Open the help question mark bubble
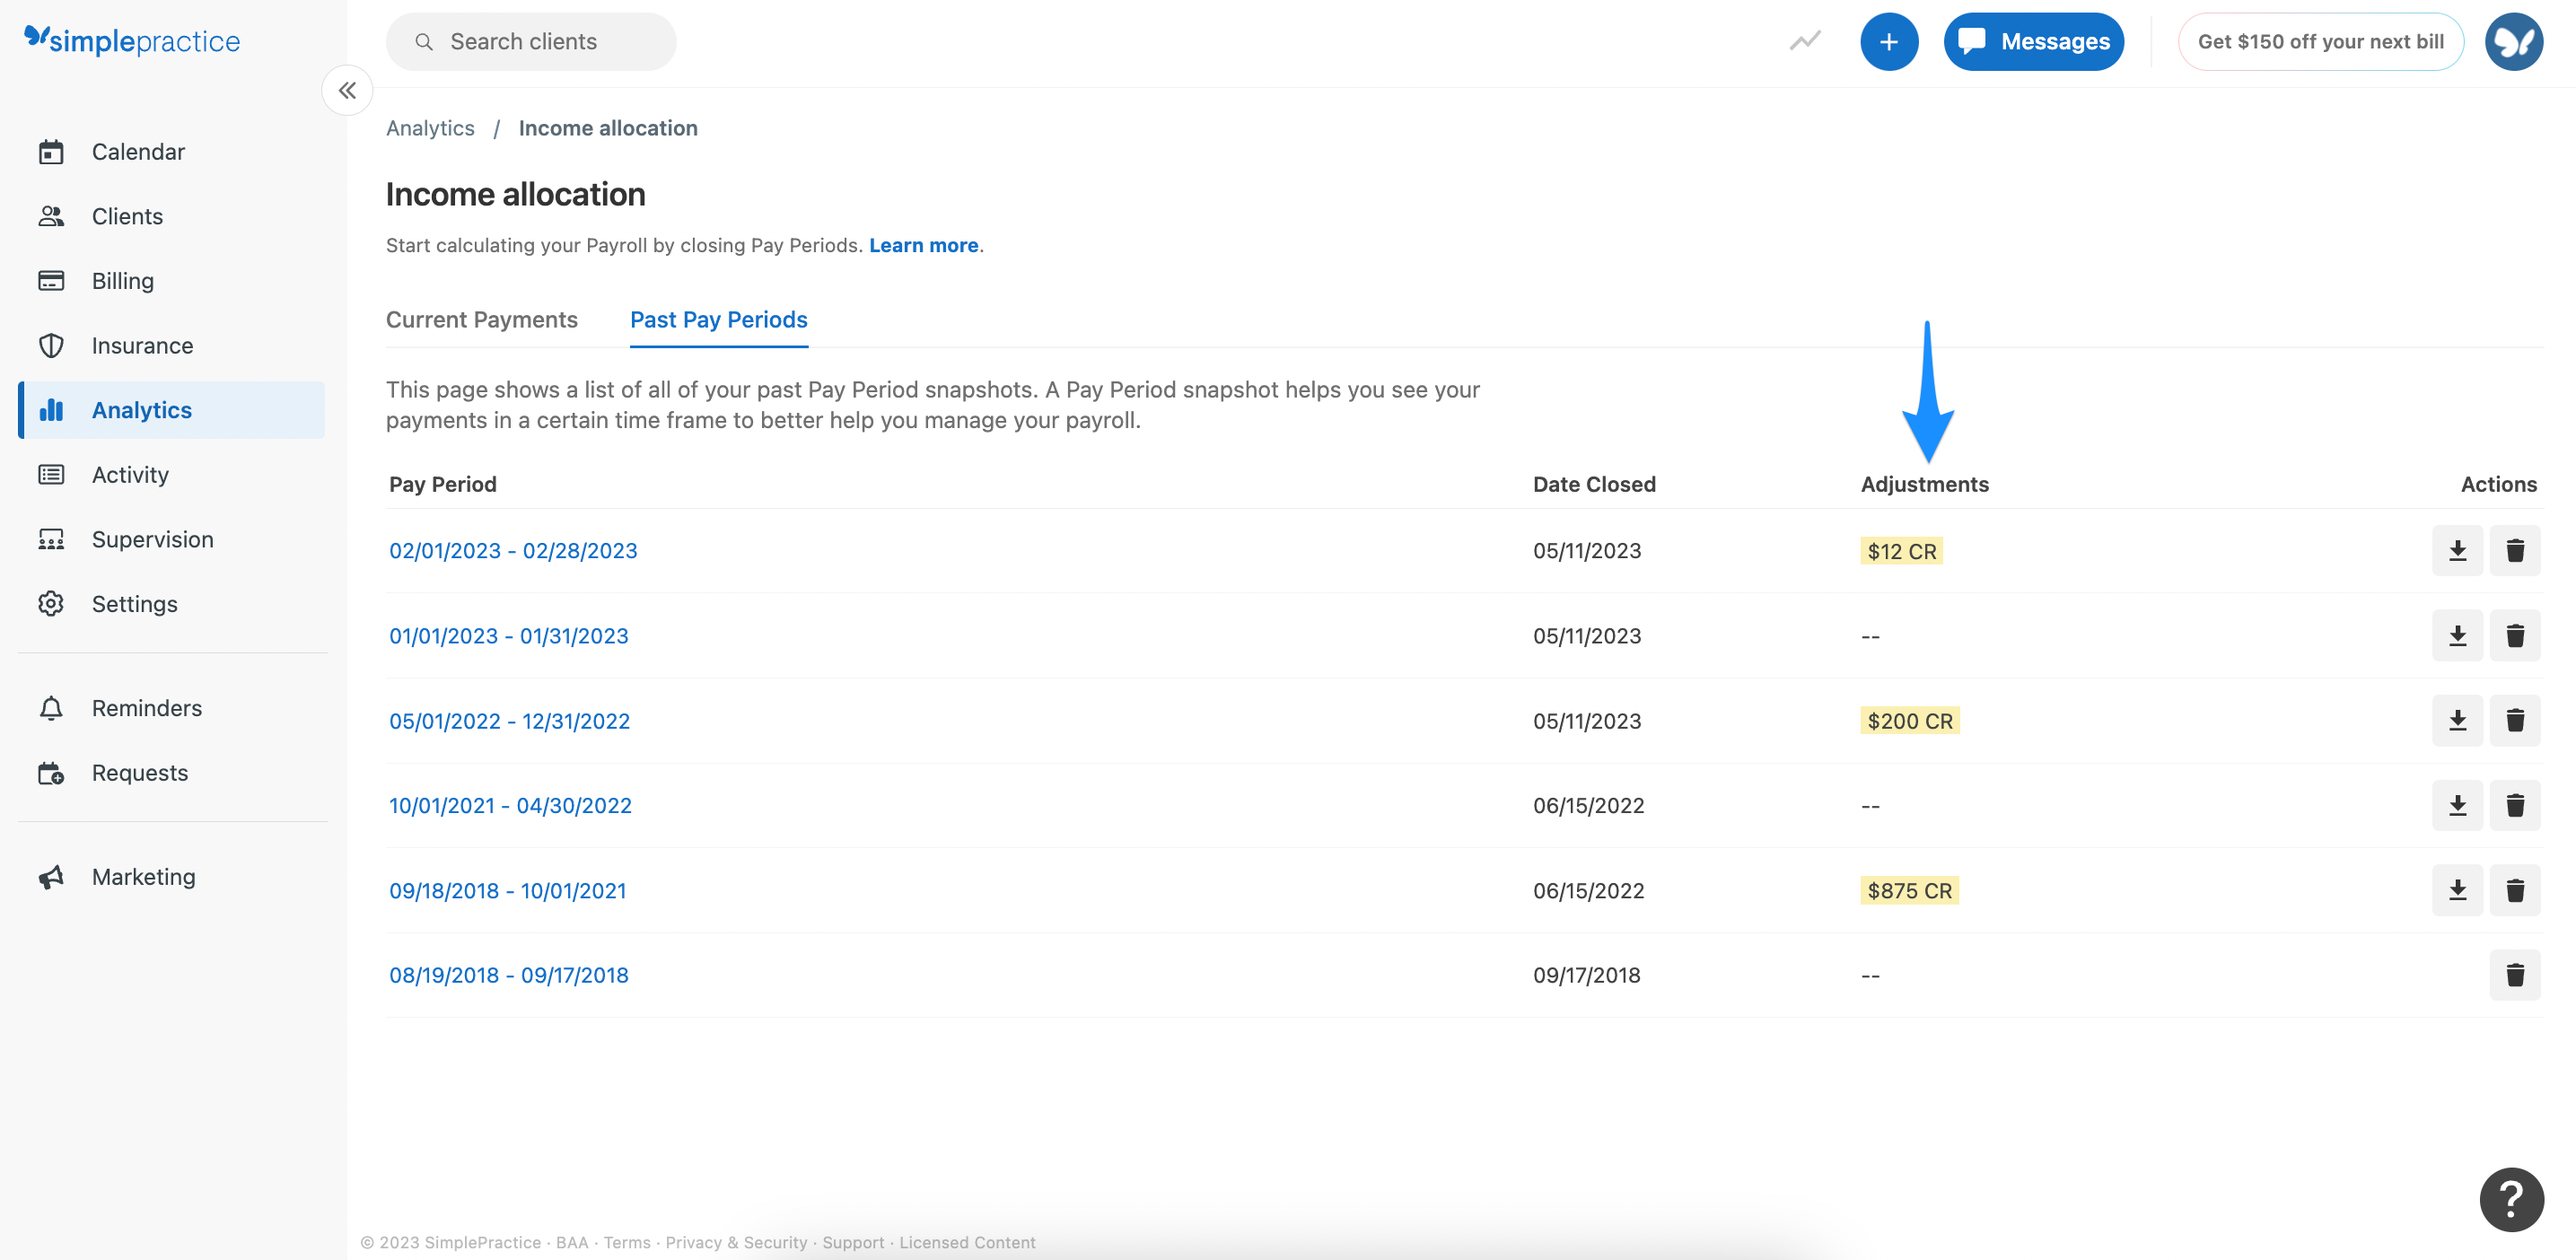This screenshot has width=2576, height=1260. tap(2511, 1199)
